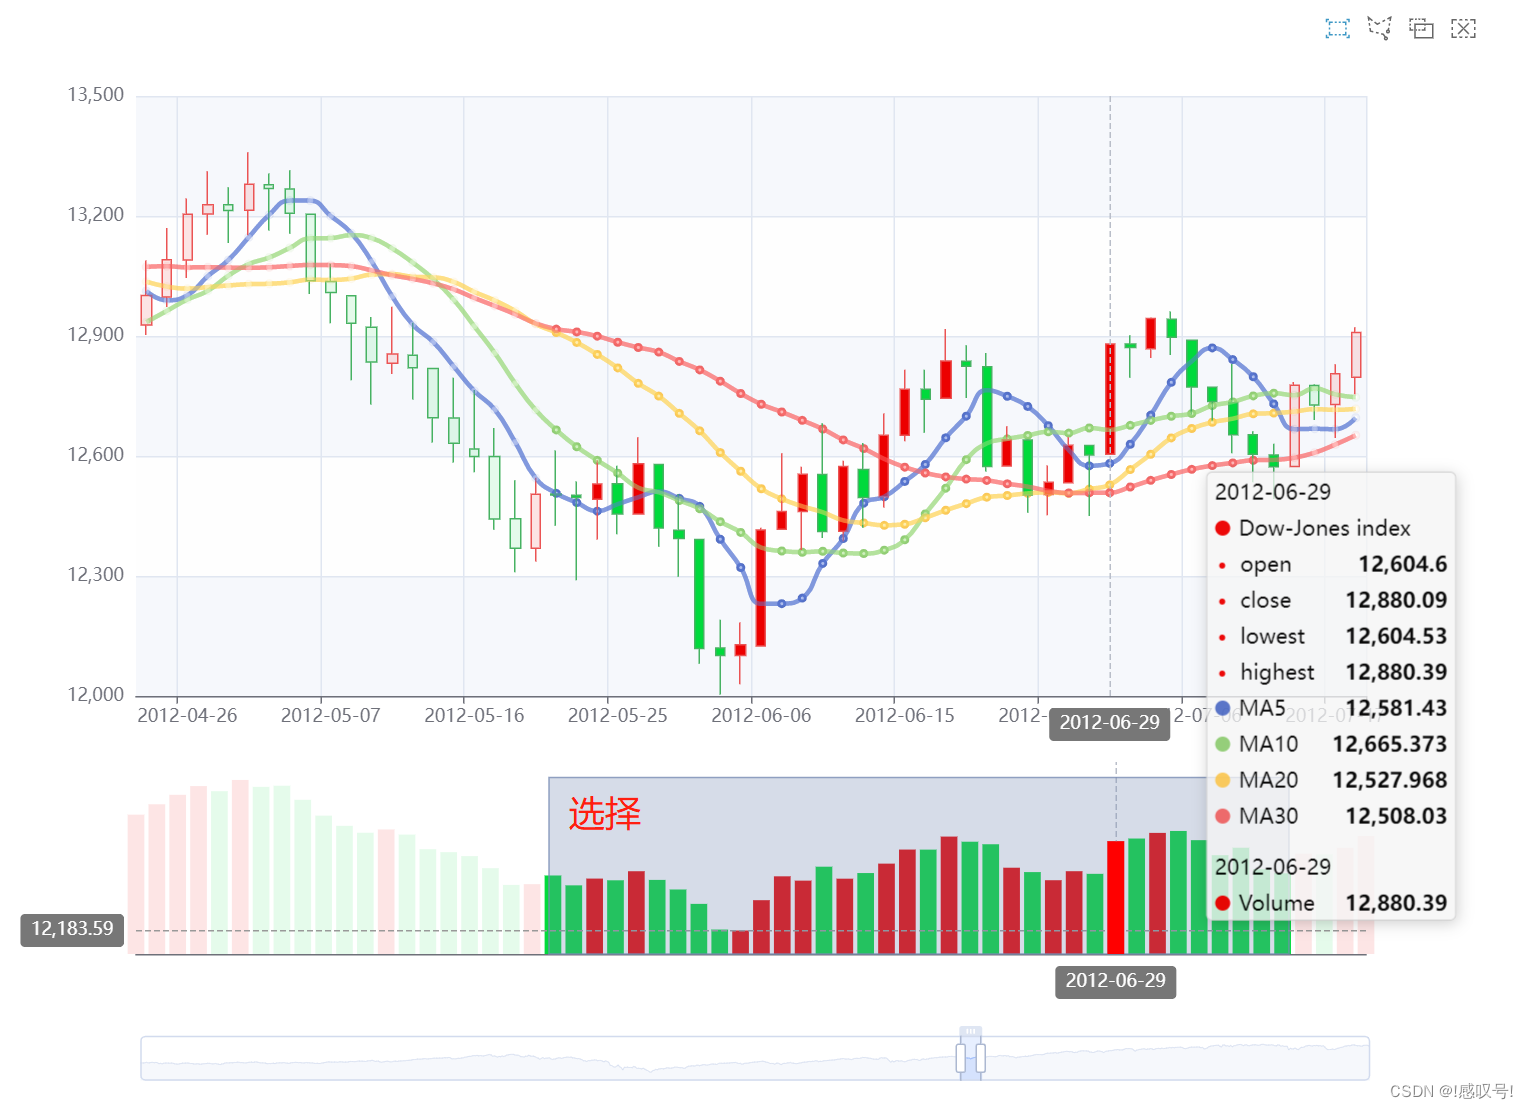This screenshot has height=1109, width=1528.
Task: Click the 12,183.59 volume axis pointer label
Action: (x=72, y=929)
